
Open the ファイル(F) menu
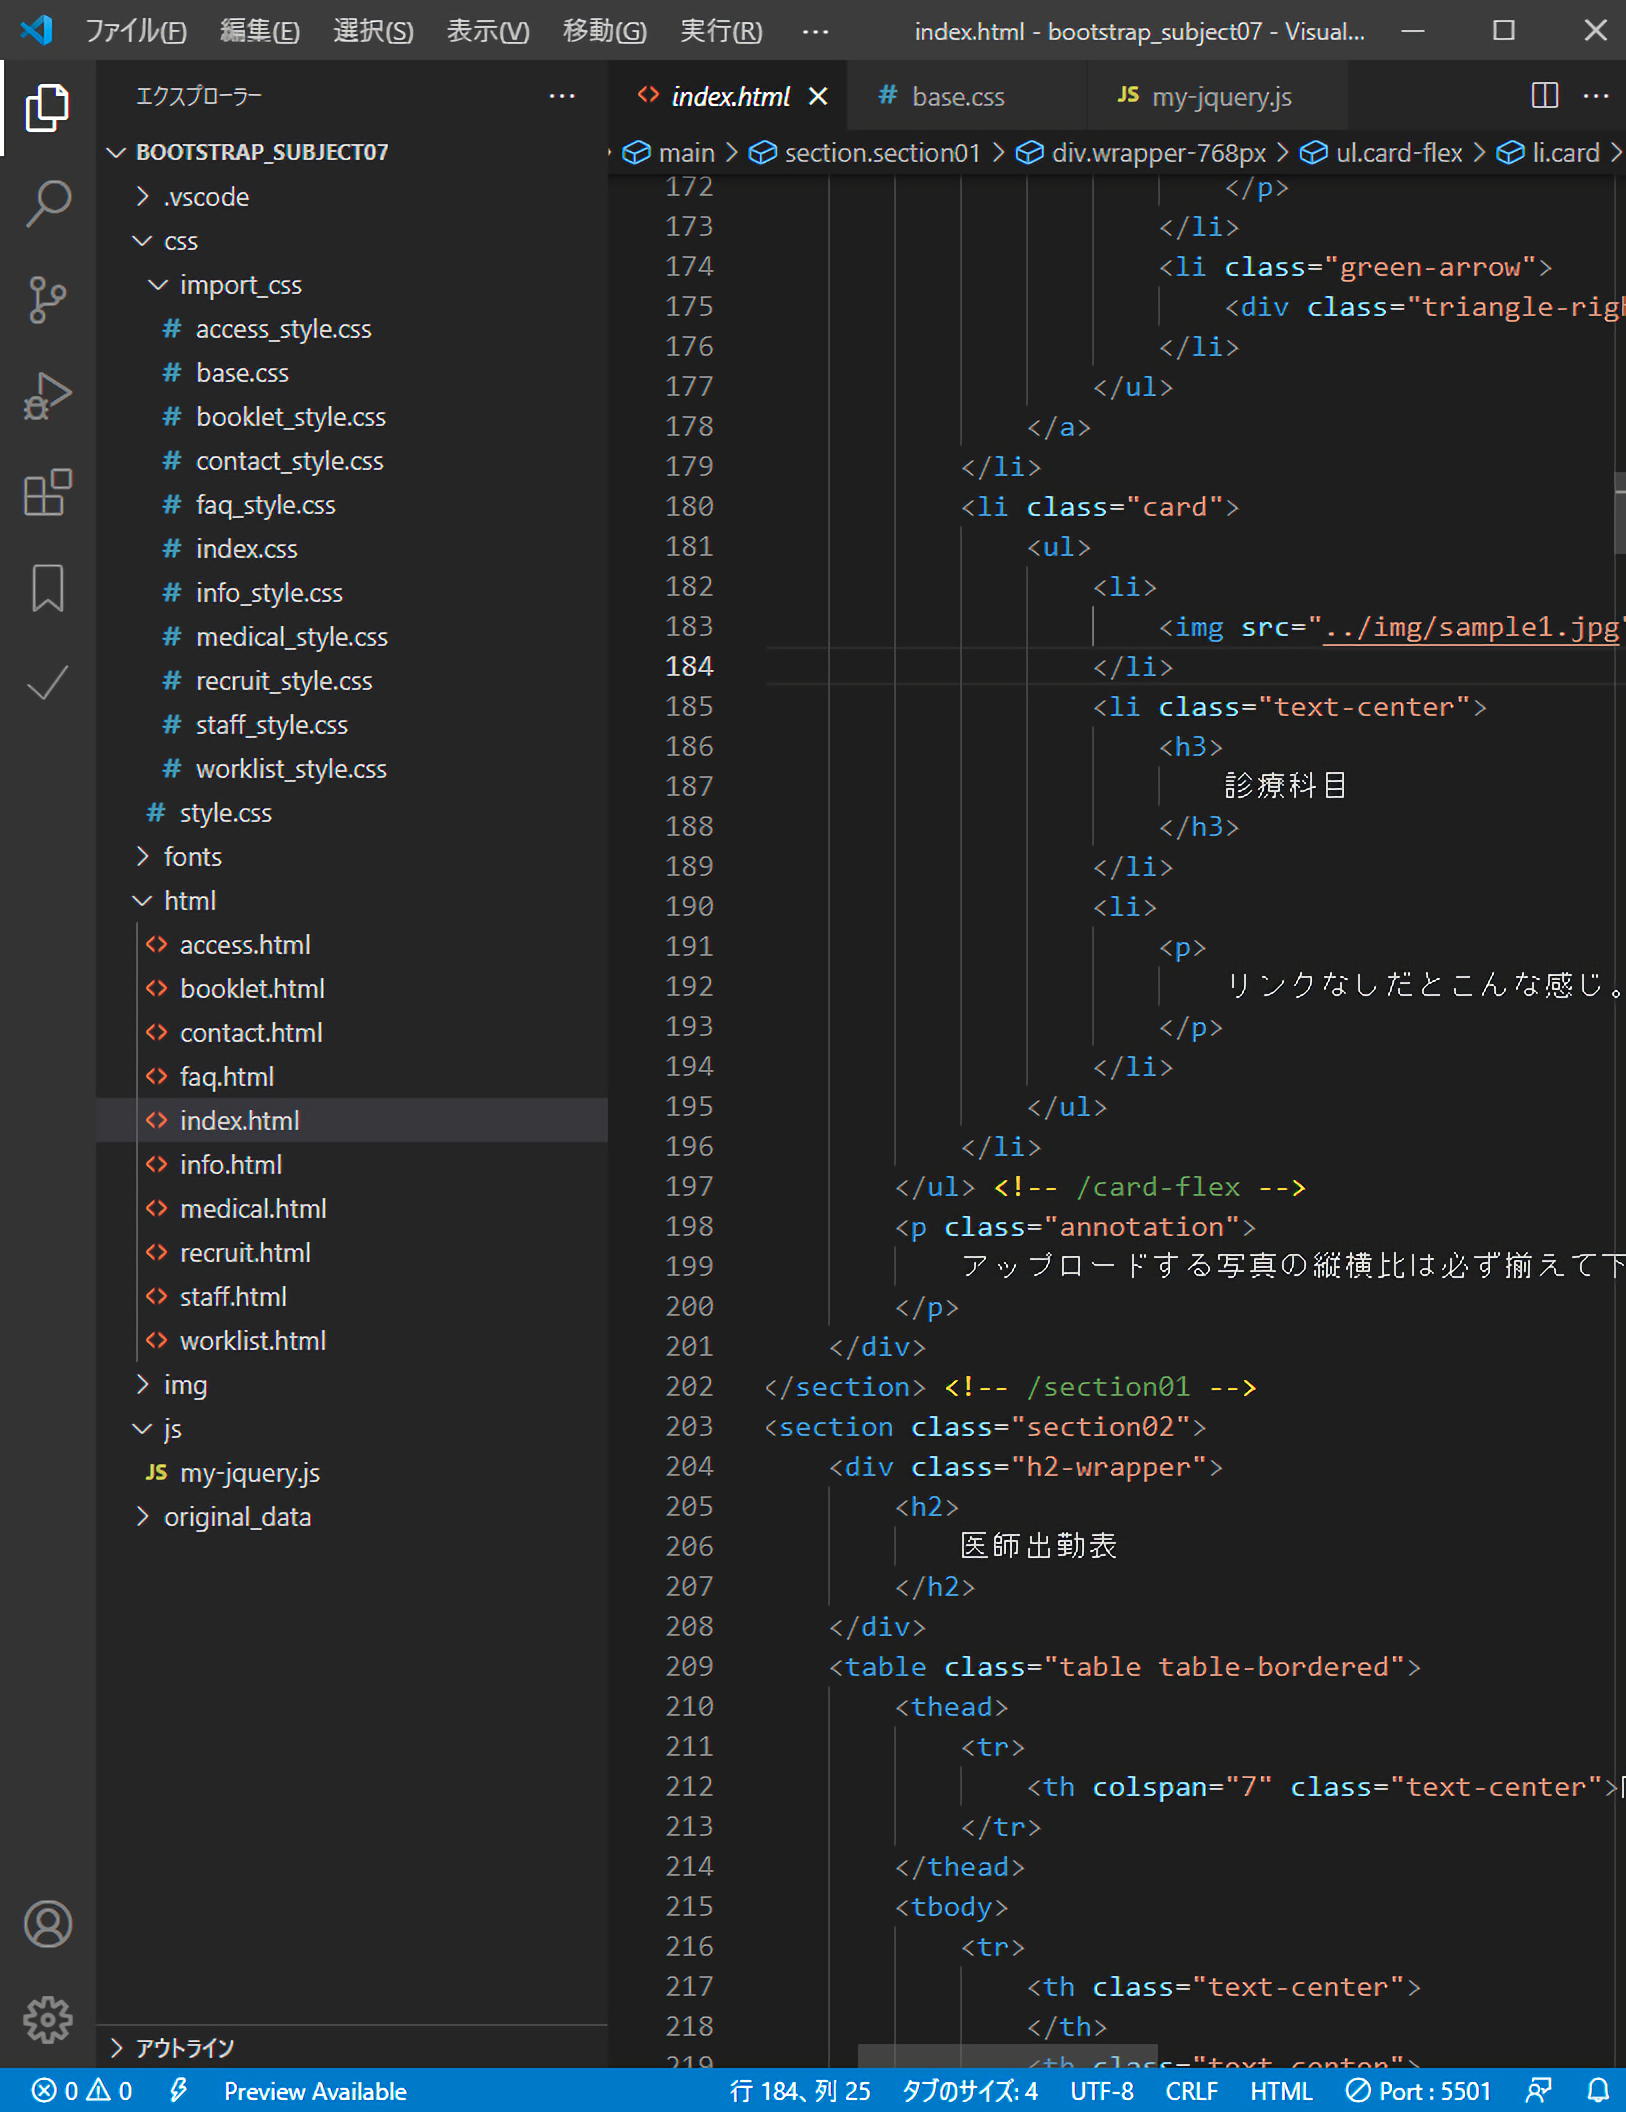[135, 31]
